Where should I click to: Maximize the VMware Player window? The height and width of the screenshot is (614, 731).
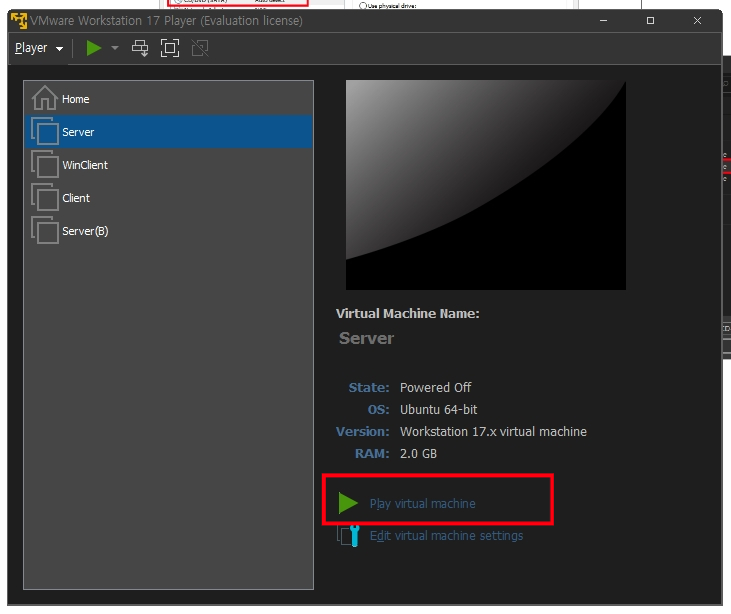(x=650, y=21)
